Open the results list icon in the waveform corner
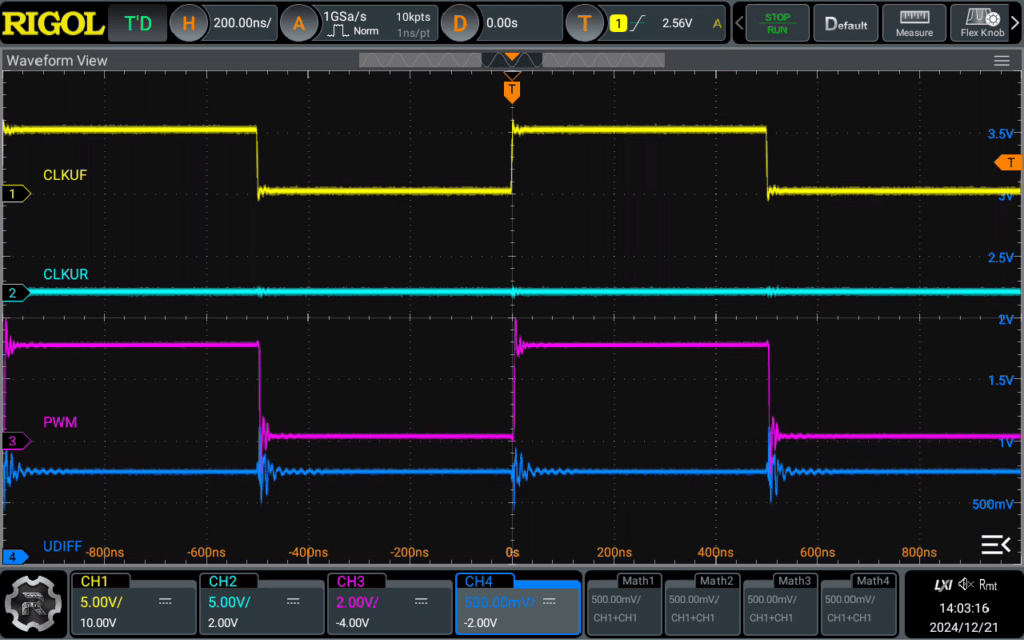Image resolution: width=1024 pixels, height=643 pixels. 995,544
